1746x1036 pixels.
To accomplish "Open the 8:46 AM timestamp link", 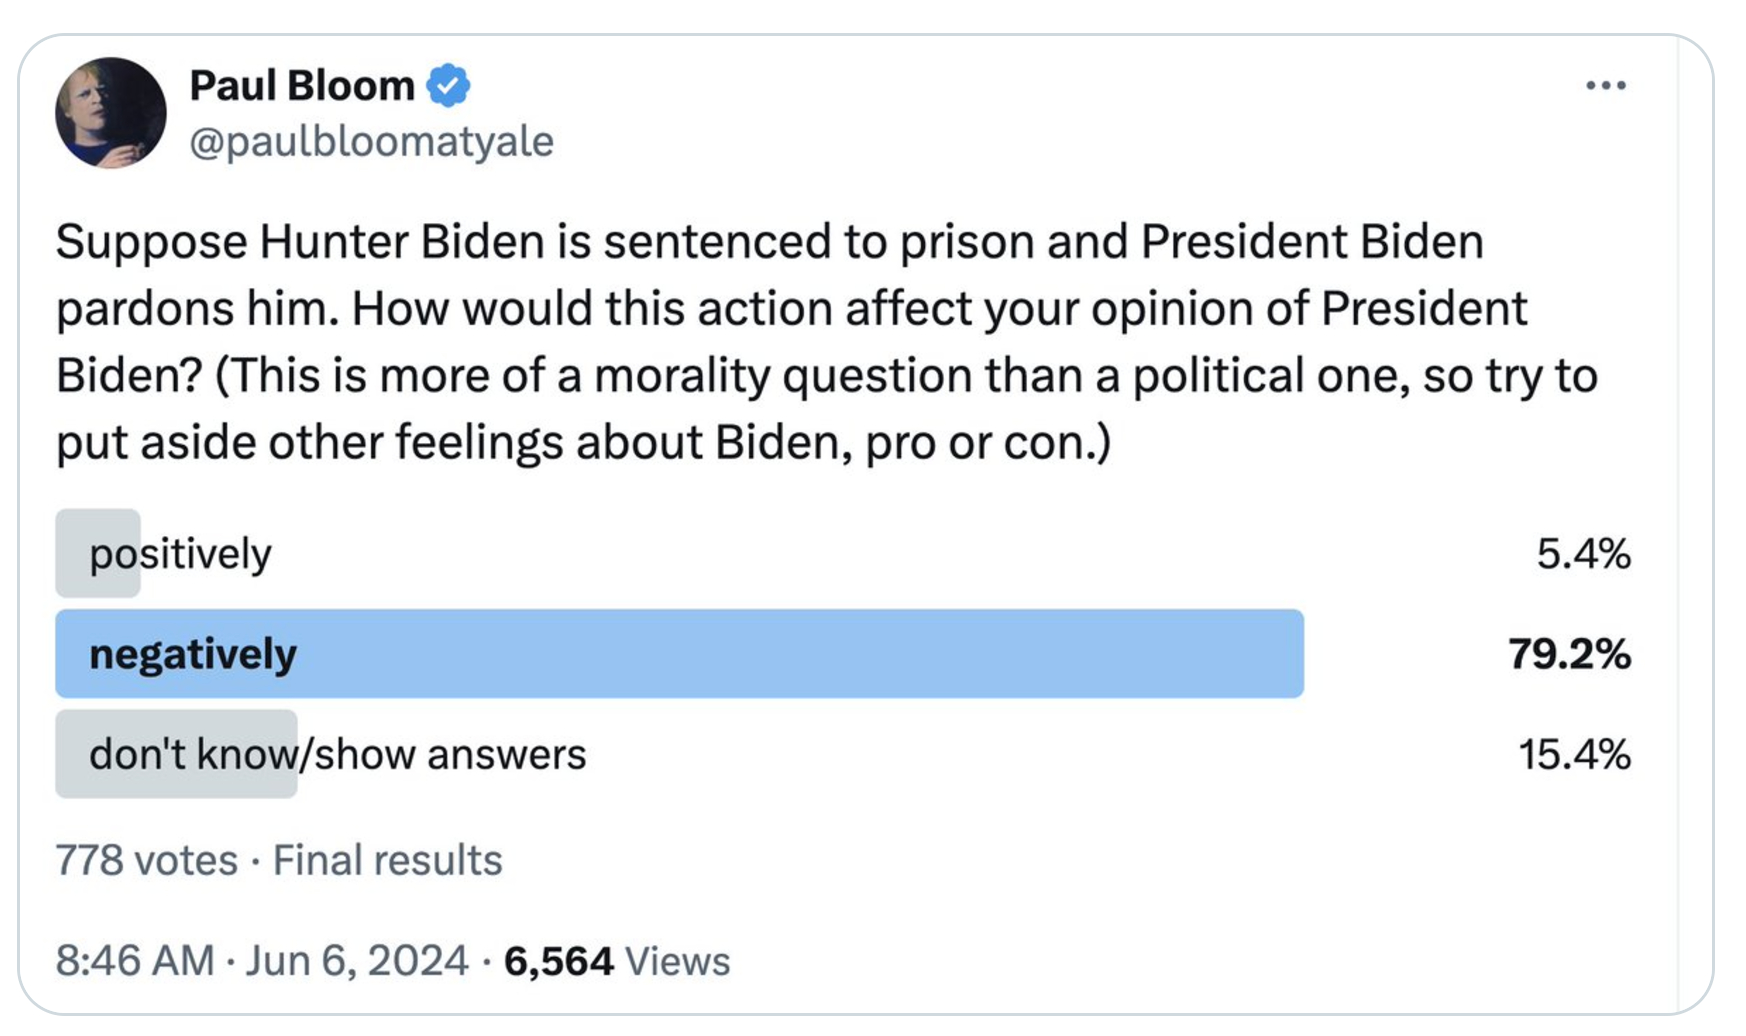I will coord(135,961).
